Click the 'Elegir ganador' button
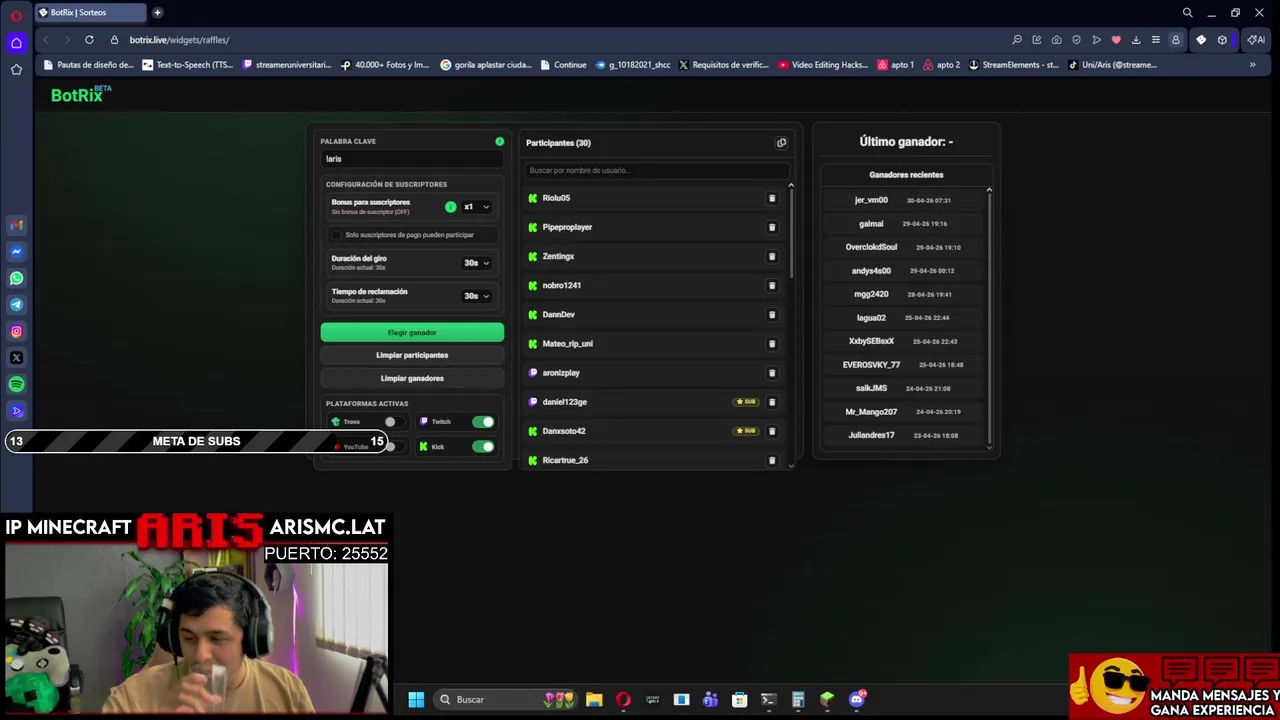This screenshot has height=720, width=1280. (x=412, y=332)
